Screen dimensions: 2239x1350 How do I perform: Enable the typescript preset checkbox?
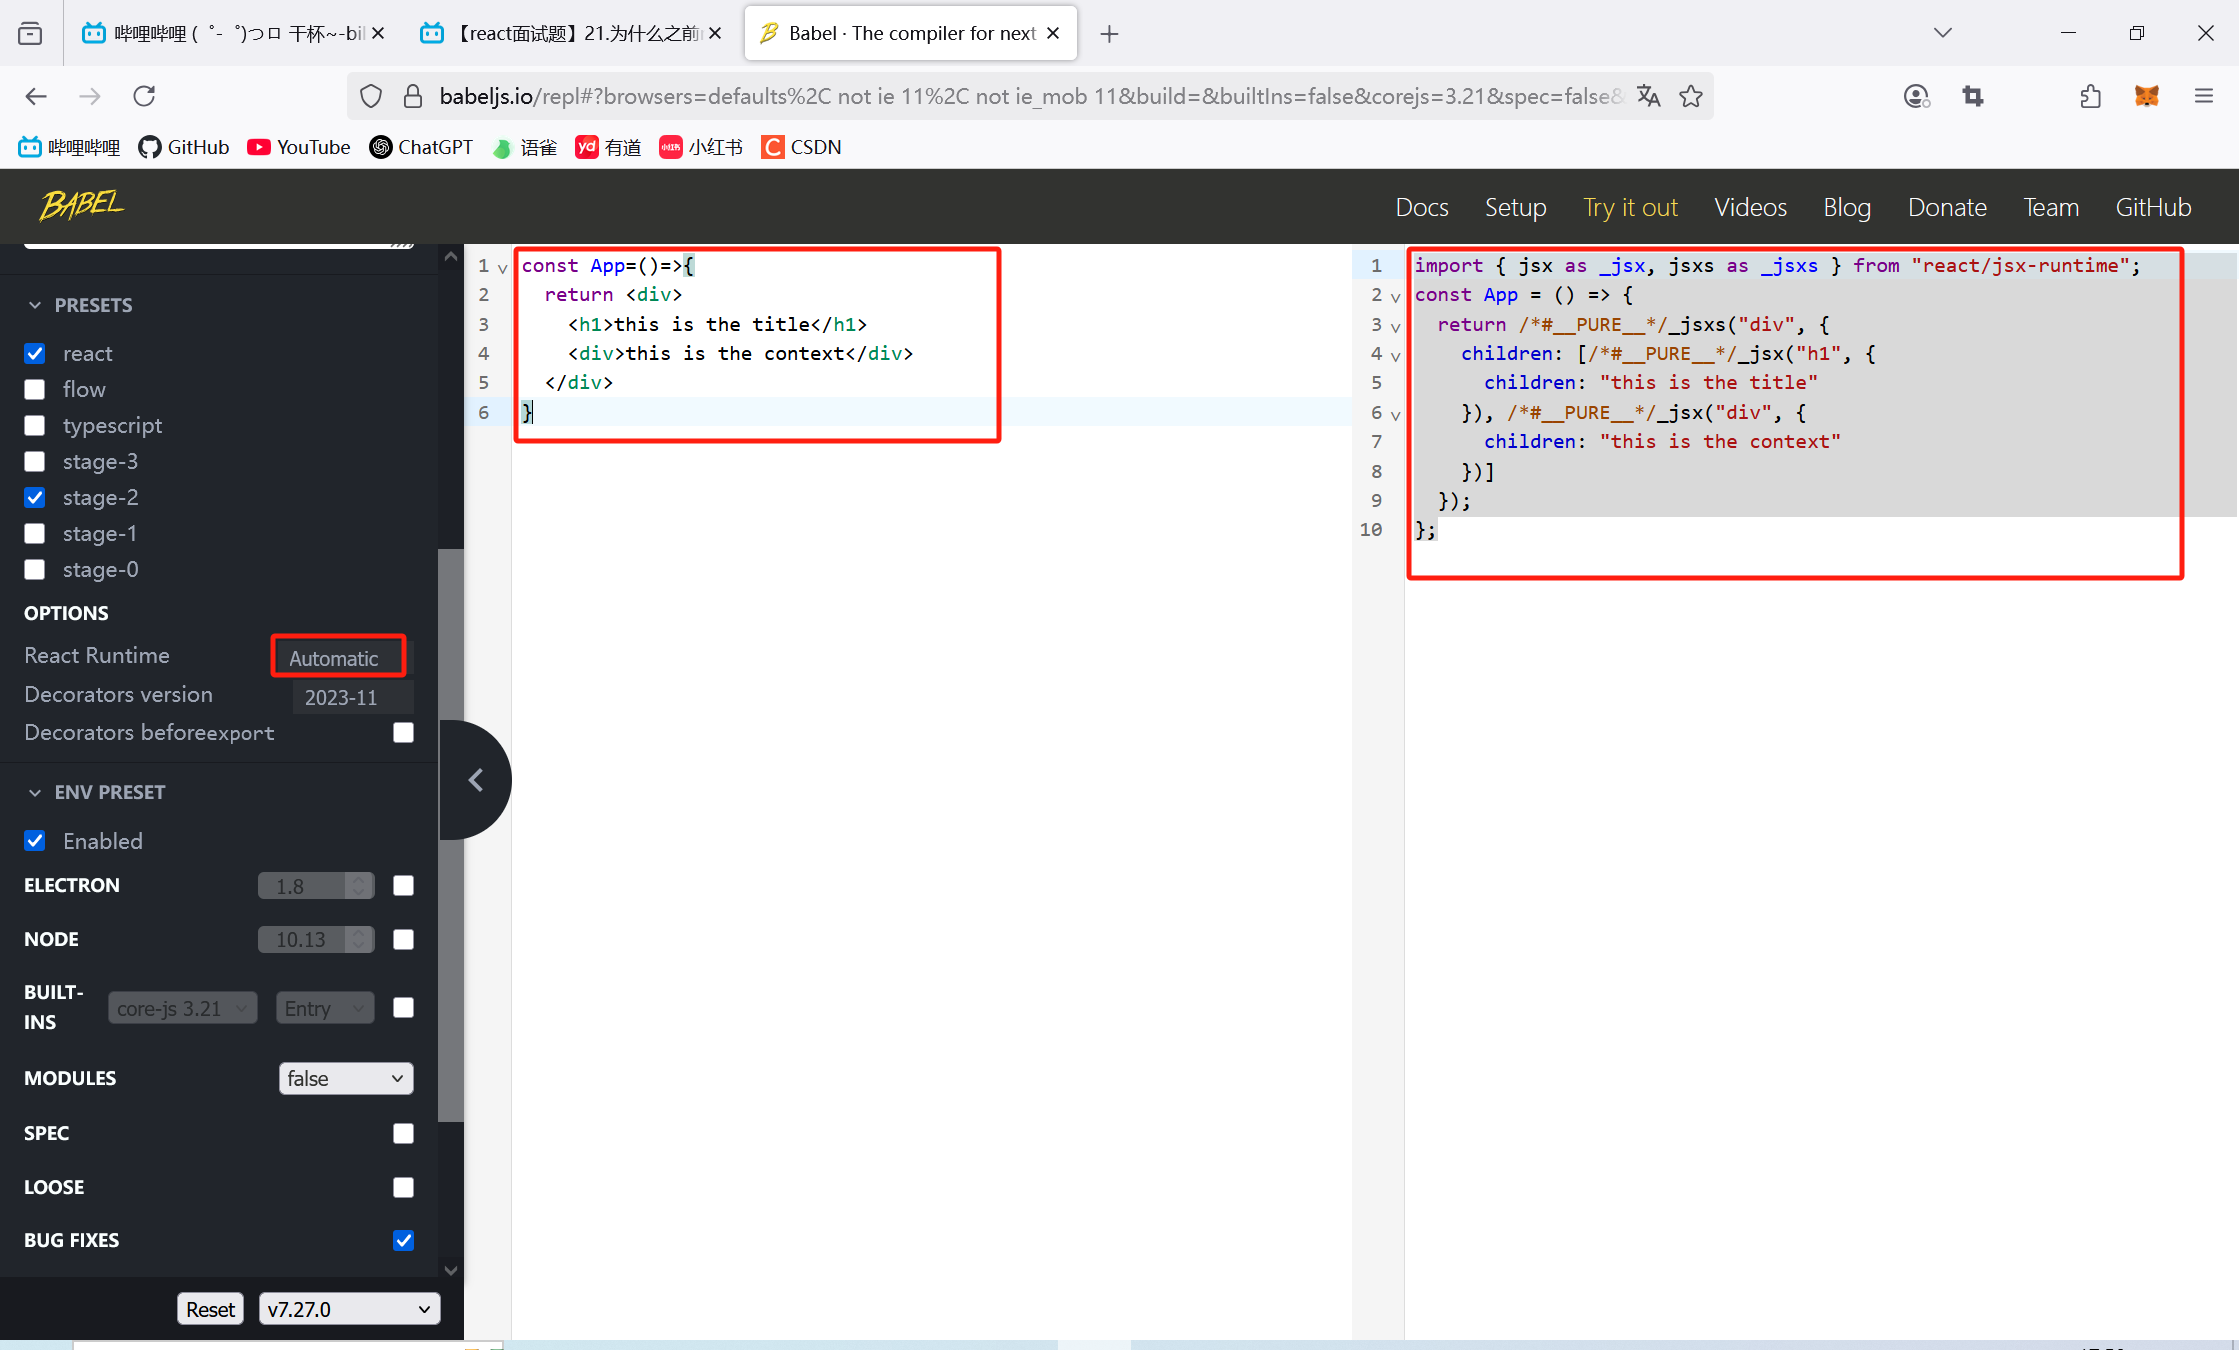click(35, 425)
